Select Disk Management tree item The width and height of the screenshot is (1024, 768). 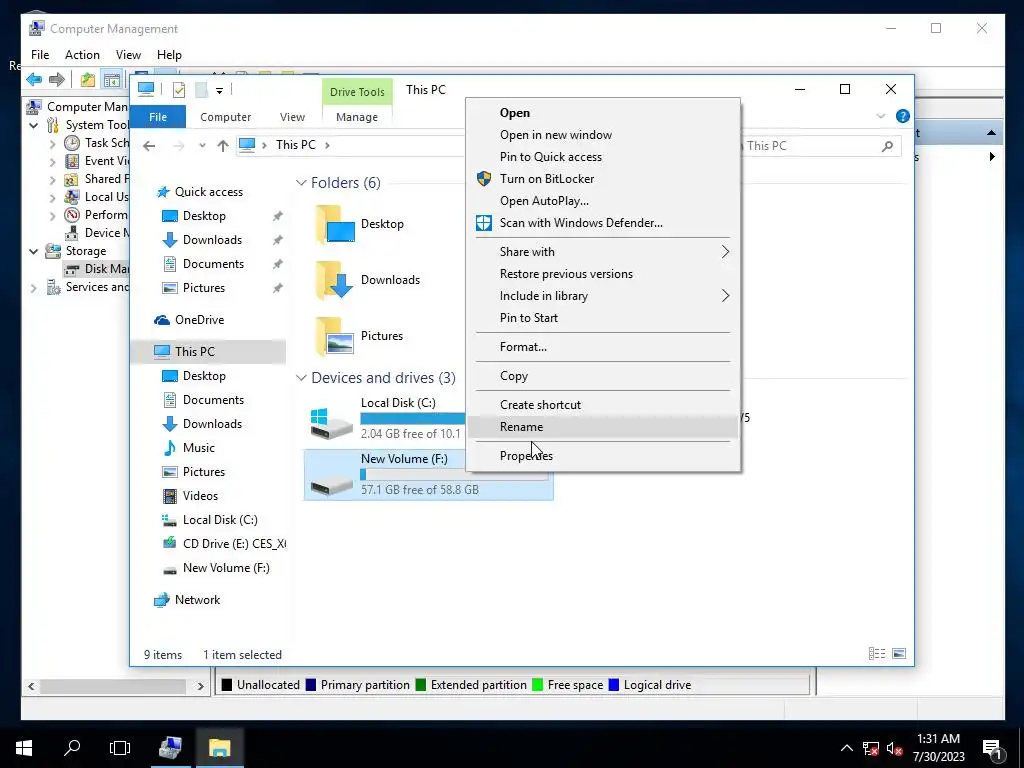pos(97,269)
